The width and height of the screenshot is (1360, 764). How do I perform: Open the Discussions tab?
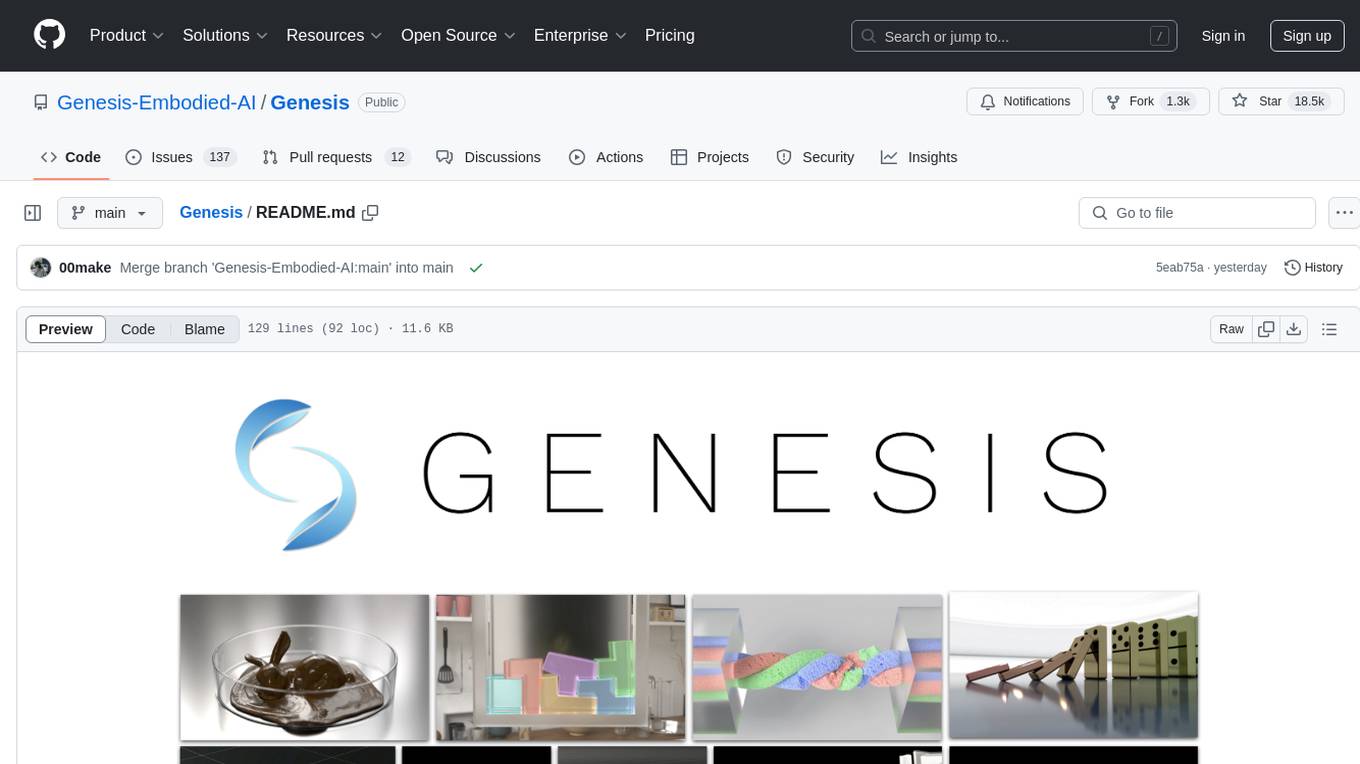[489, 157]
